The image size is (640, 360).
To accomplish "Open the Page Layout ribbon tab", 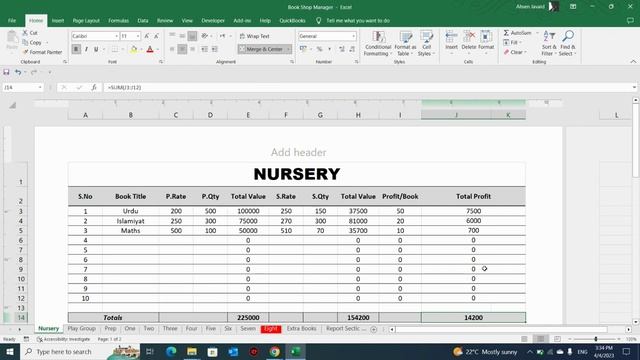I will (x=86, y=20).
